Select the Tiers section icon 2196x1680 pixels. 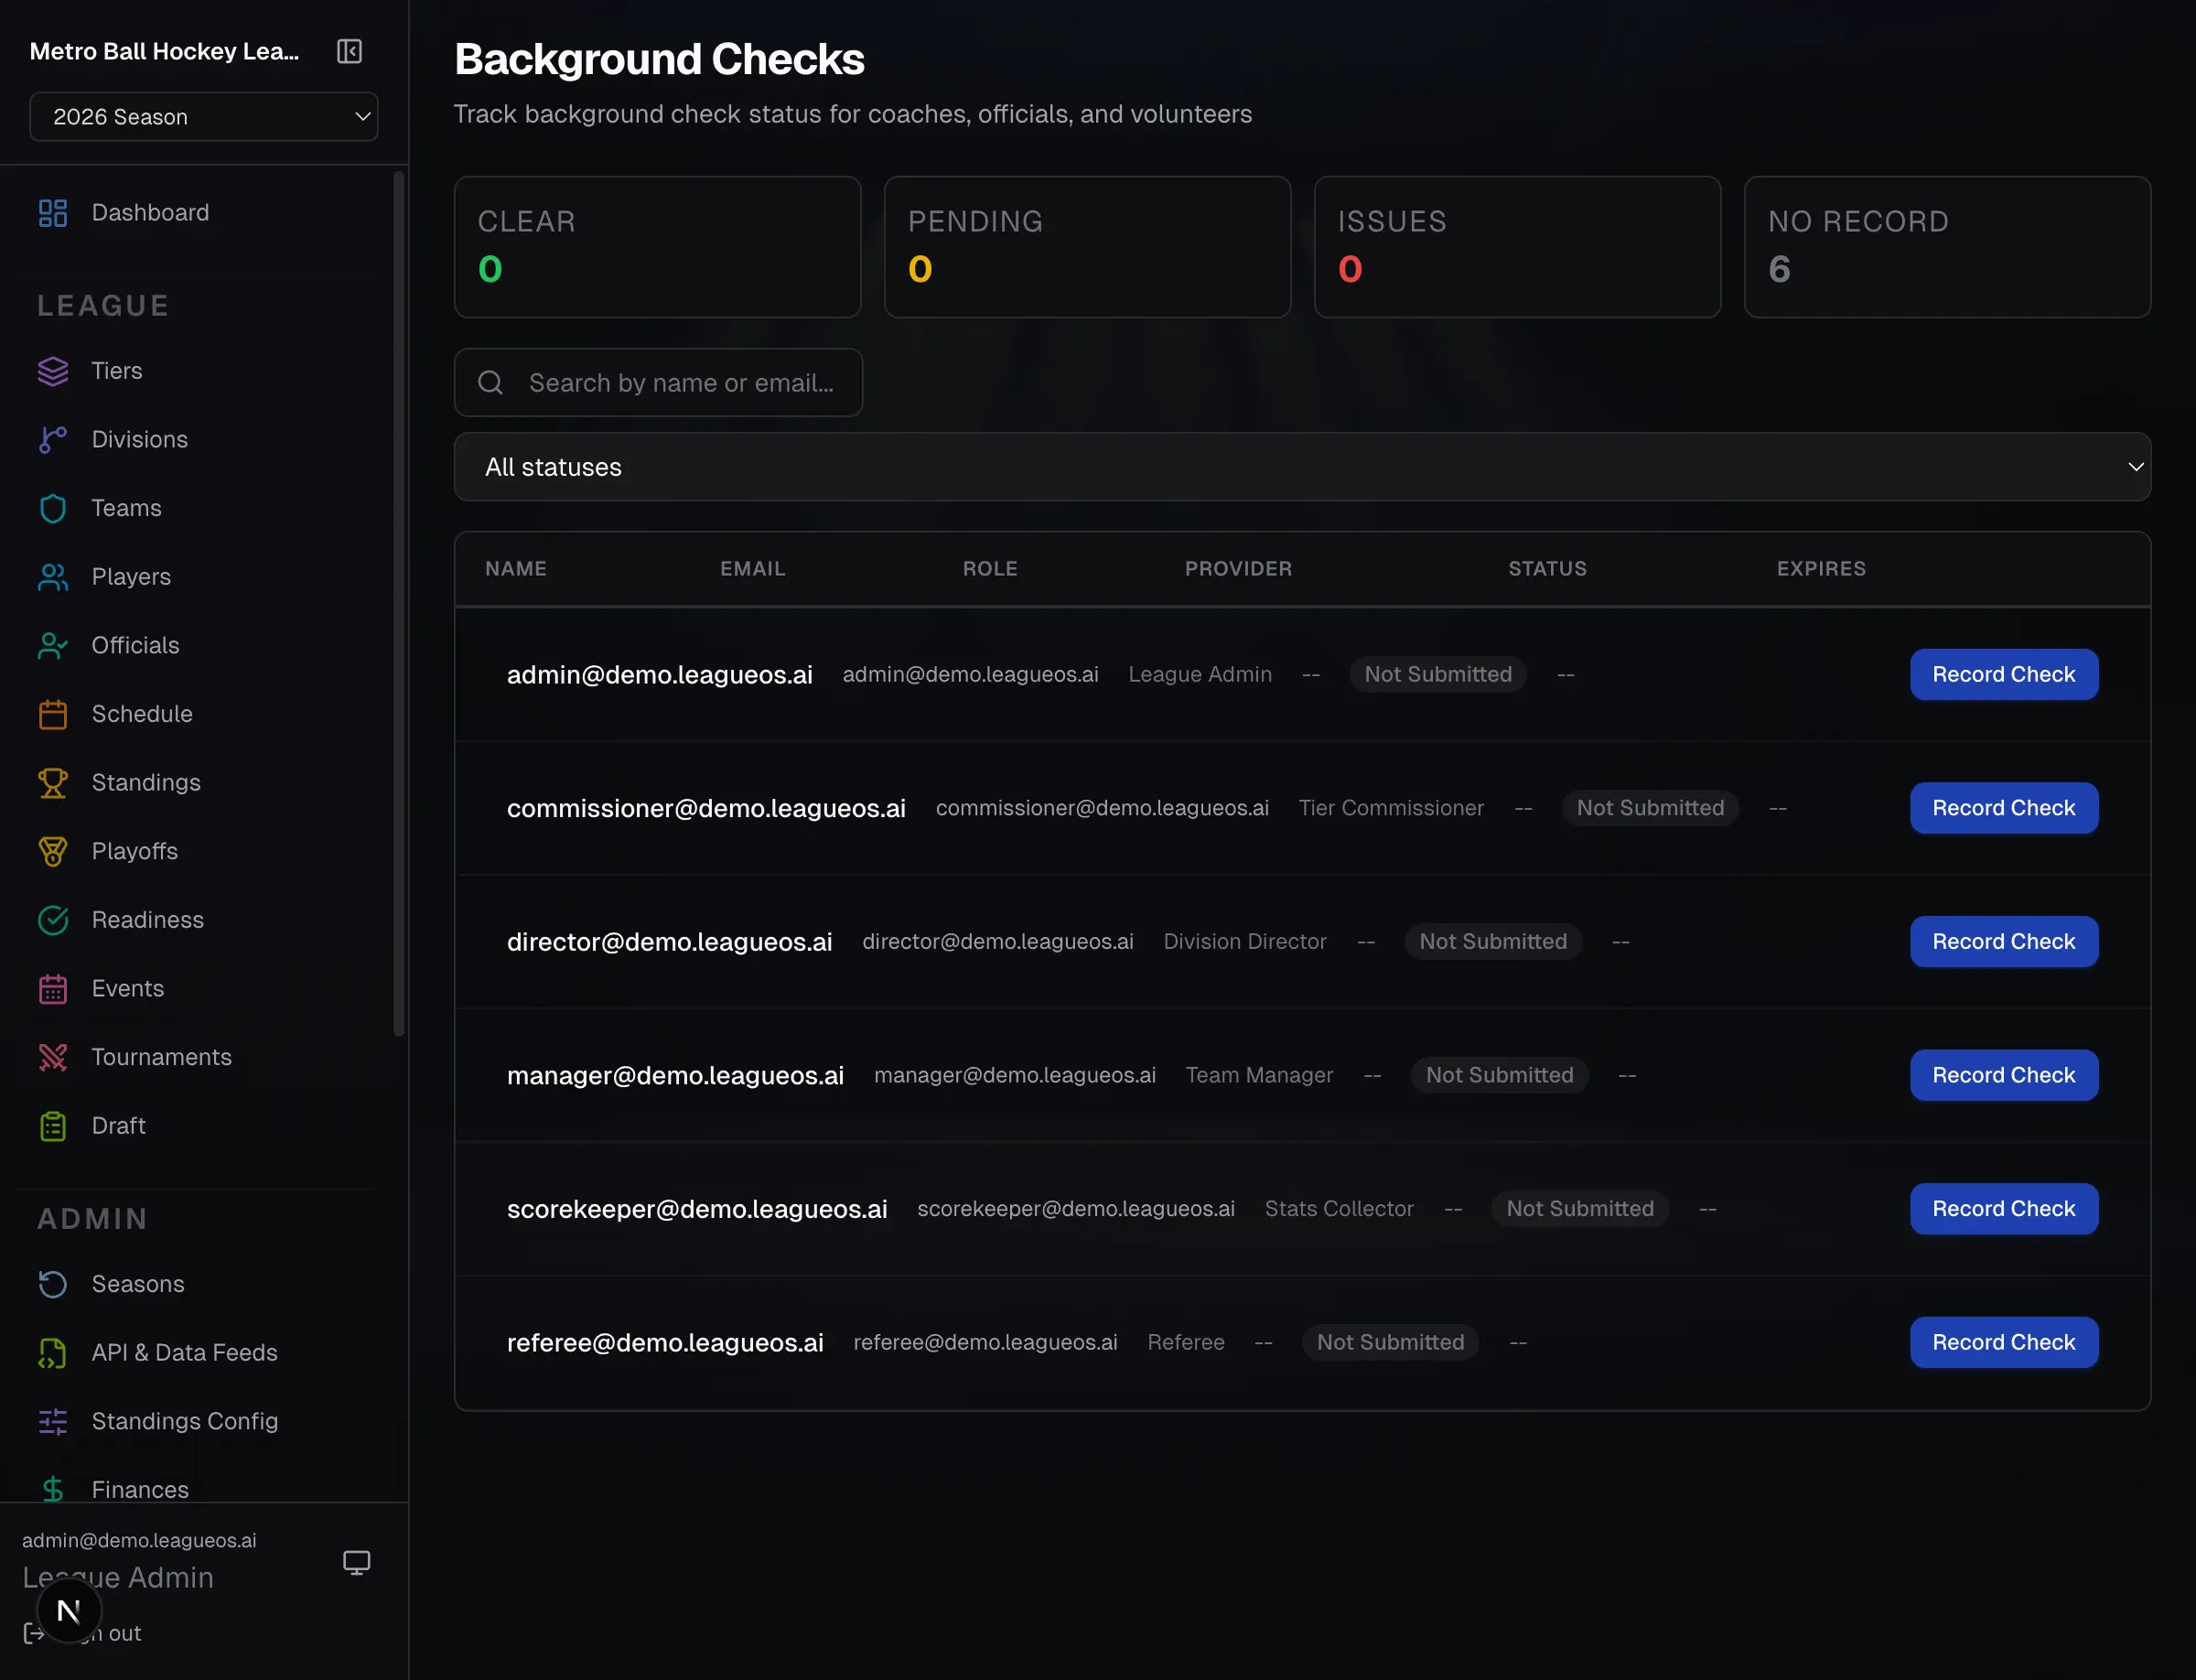pos(53,370)
